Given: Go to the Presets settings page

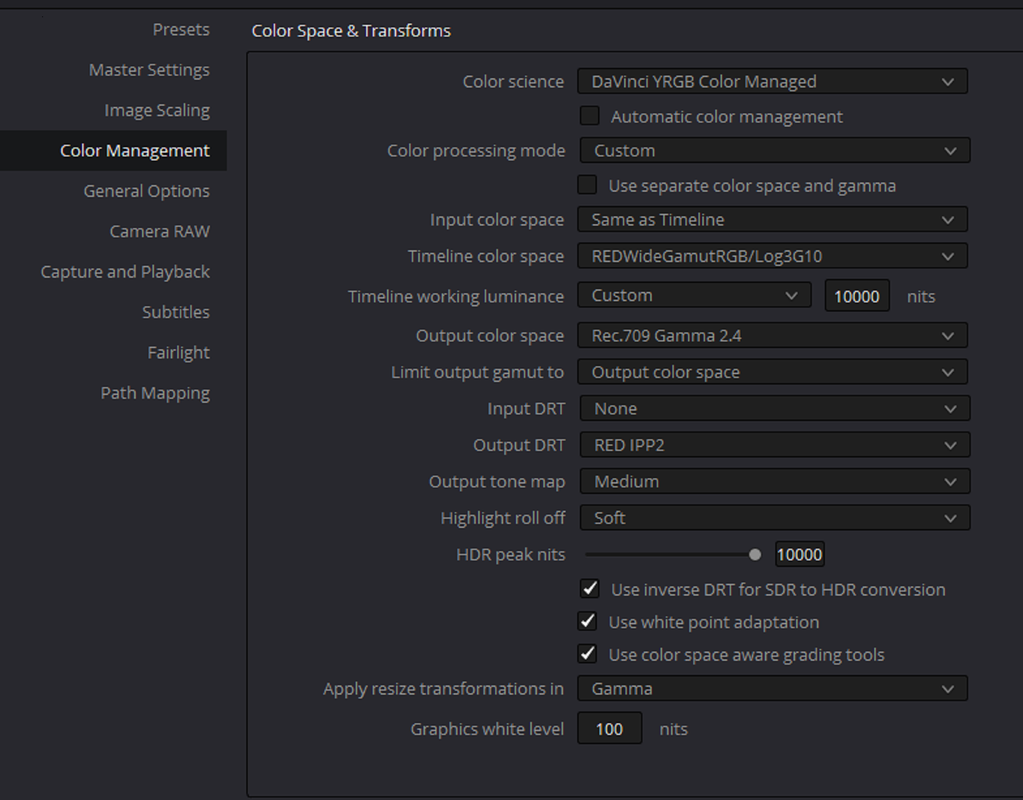Looking at the screenshot, I should click(x=181, y=30).
